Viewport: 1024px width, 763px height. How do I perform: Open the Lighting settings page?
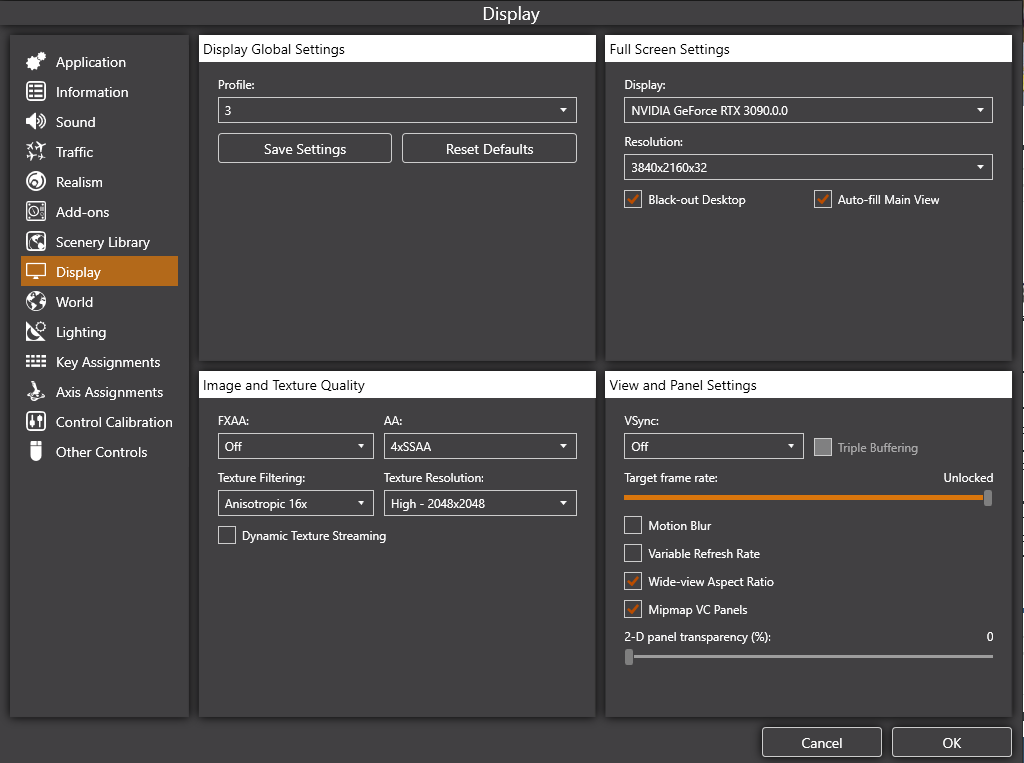point(99,333)
